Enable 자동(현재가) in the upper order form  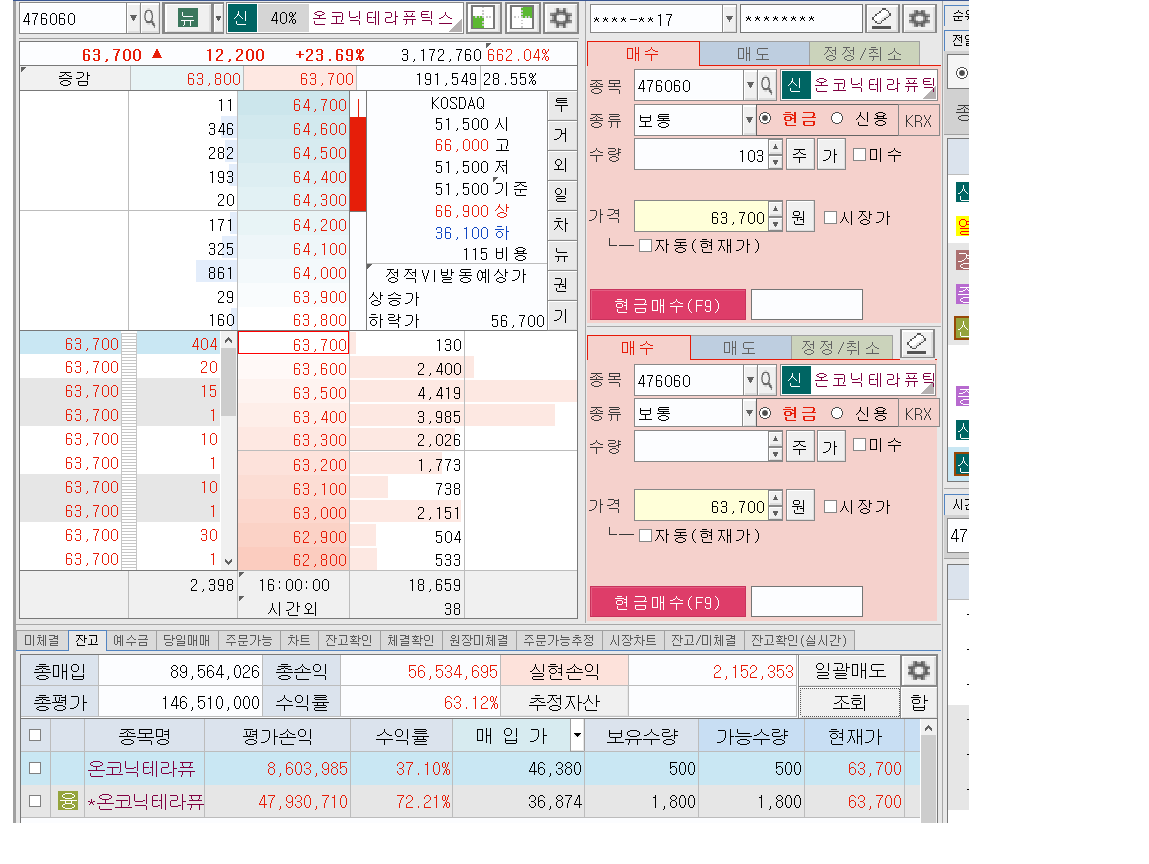[x=646, y=245]
